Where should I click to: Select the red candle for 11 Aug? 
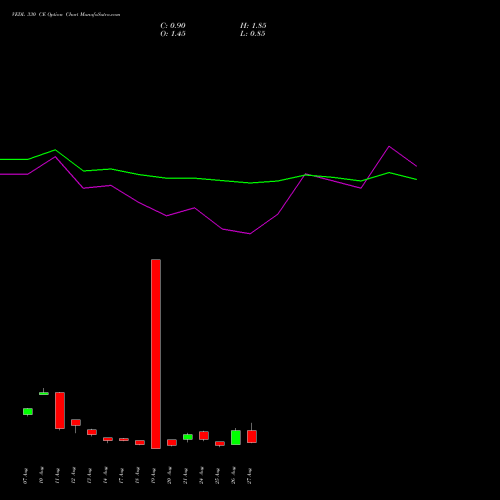click(60, 410)
